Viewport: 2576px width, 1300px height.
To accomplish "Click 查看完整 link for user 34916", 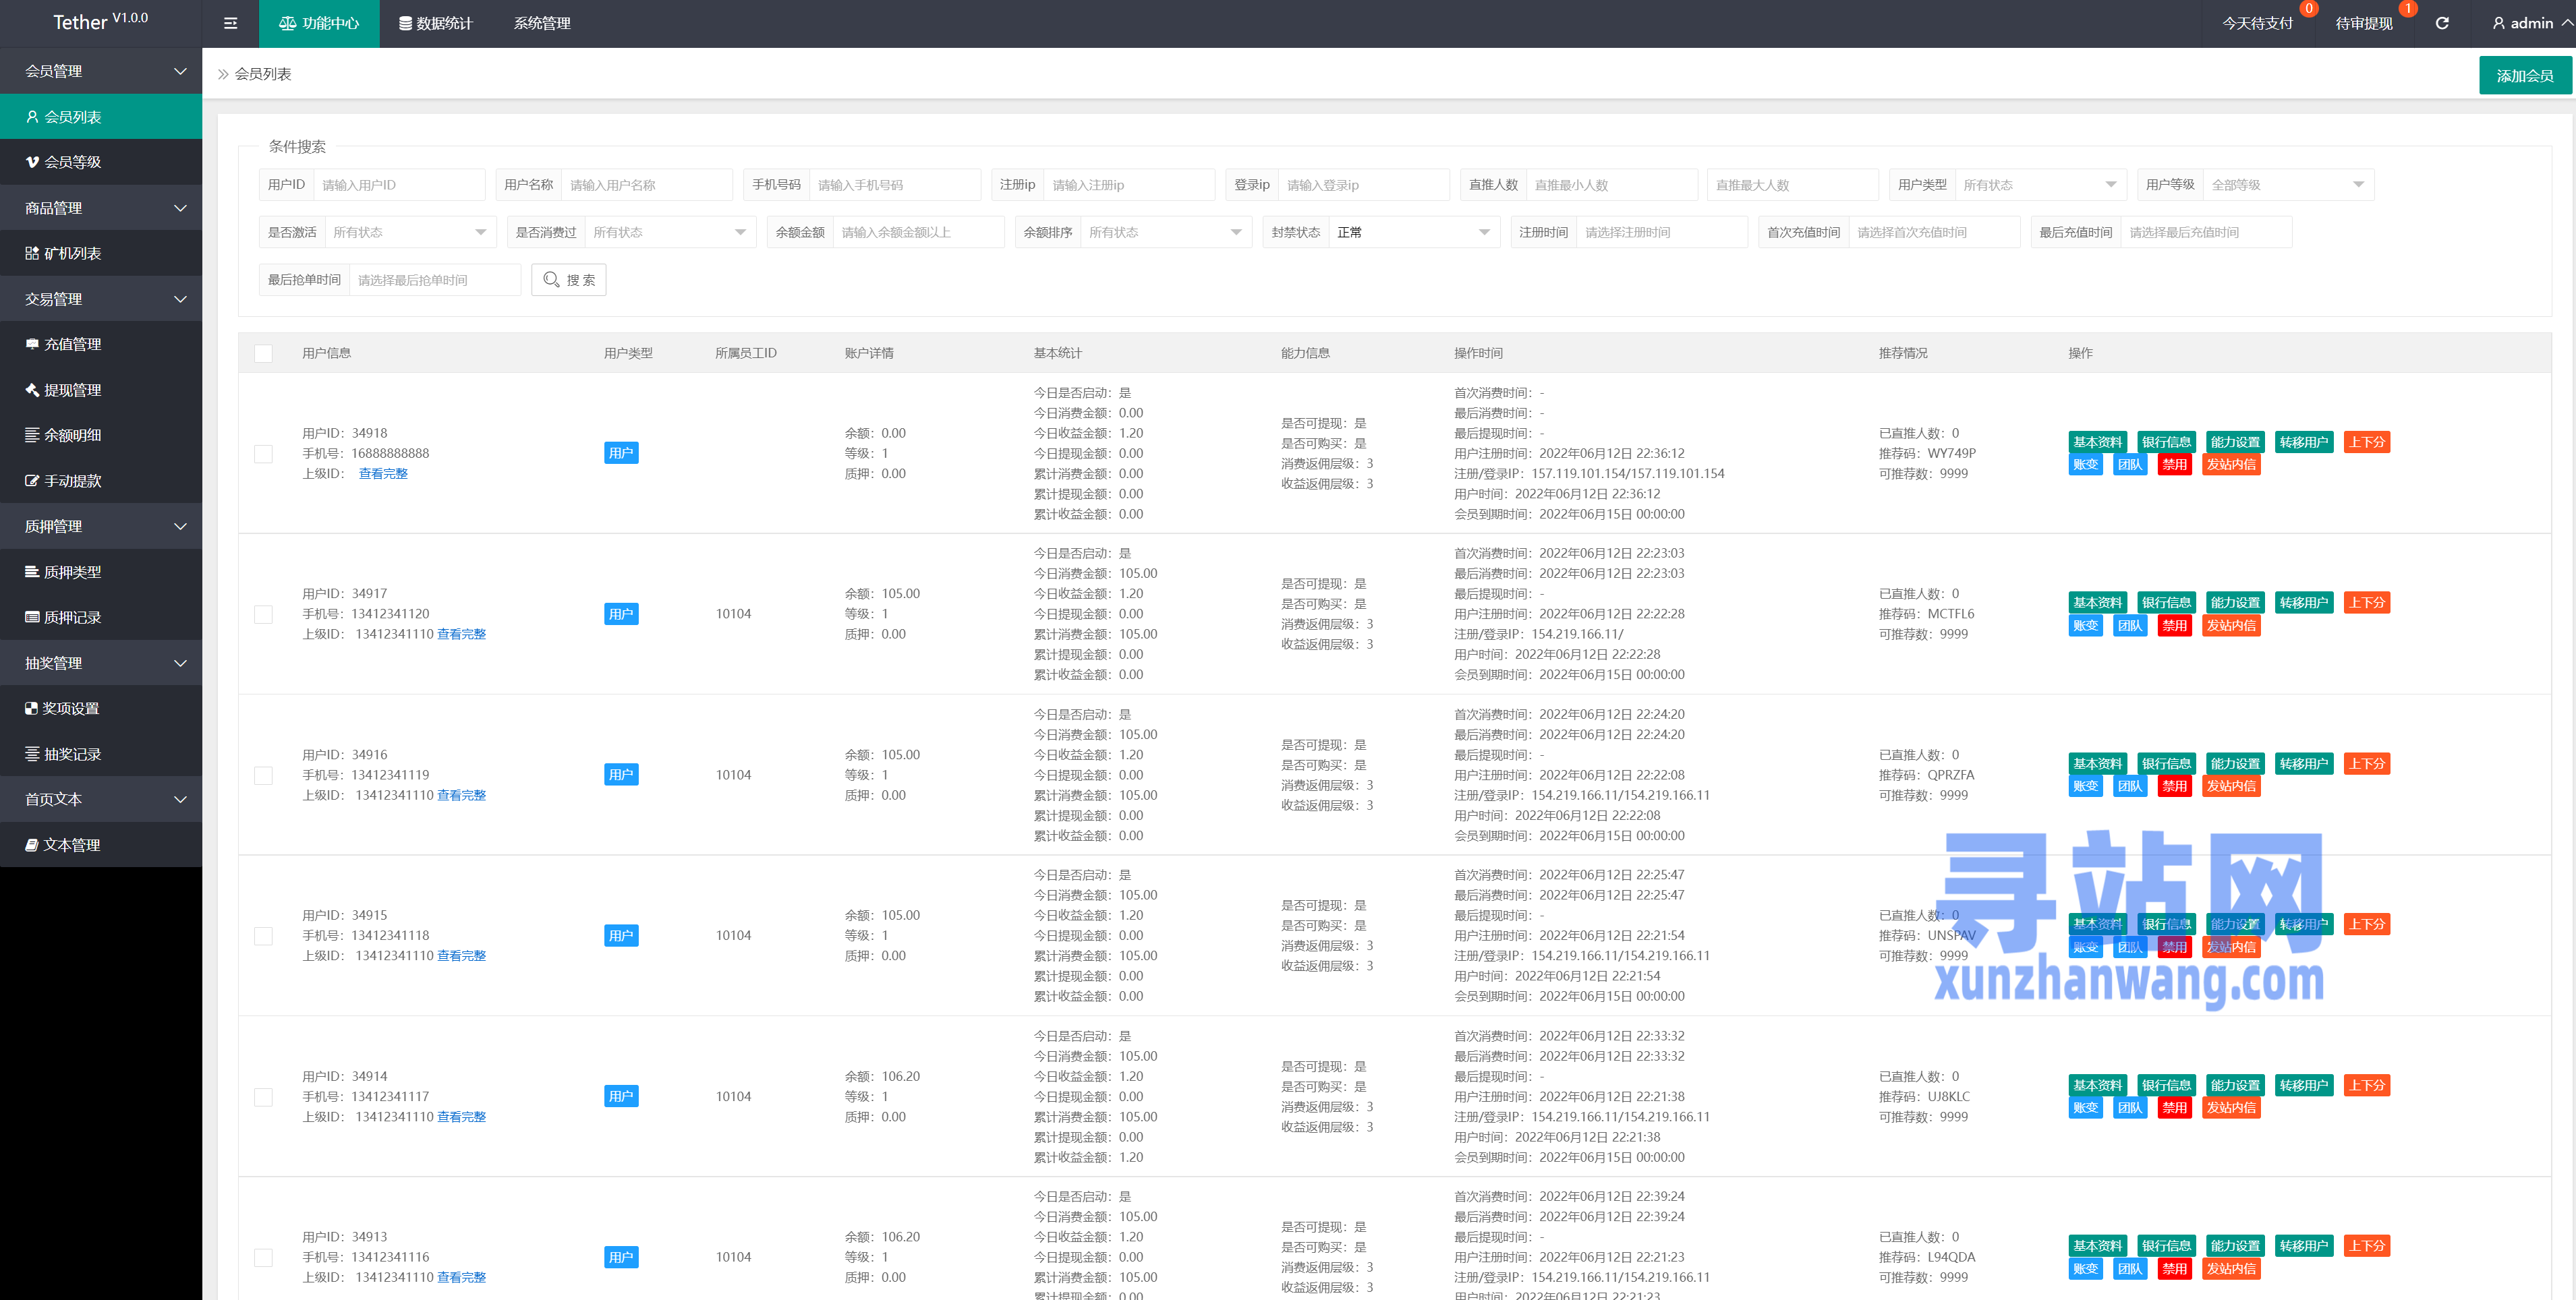I will [x=461, y=795].
